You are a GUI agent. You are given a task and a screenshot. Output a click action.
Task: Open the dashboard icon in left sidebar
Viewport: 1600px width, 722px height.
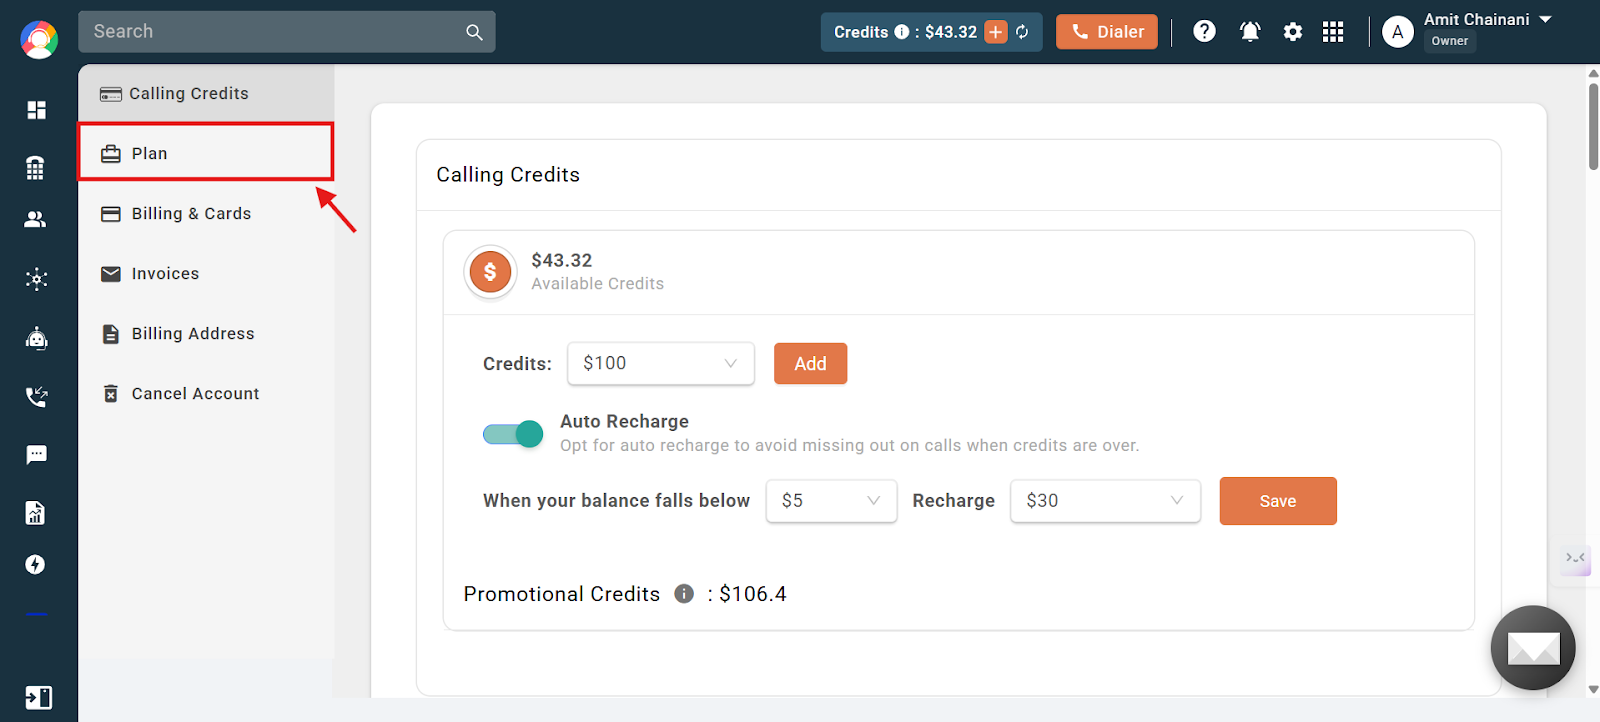pyautogui.click(x=36, y=110)
